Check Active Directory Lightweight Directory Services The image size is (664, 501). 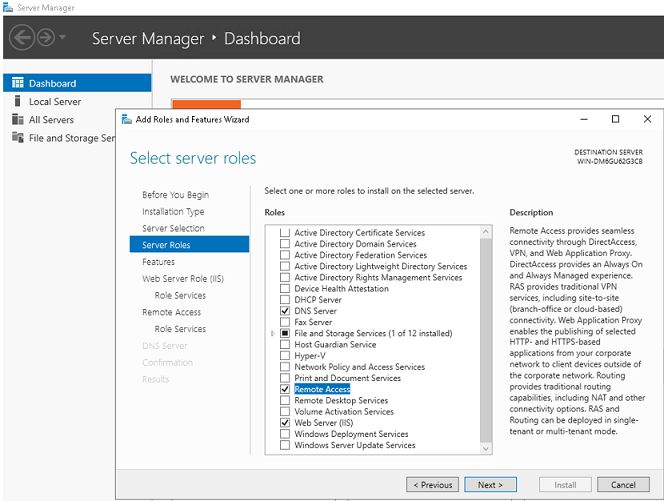coord(285,266)
